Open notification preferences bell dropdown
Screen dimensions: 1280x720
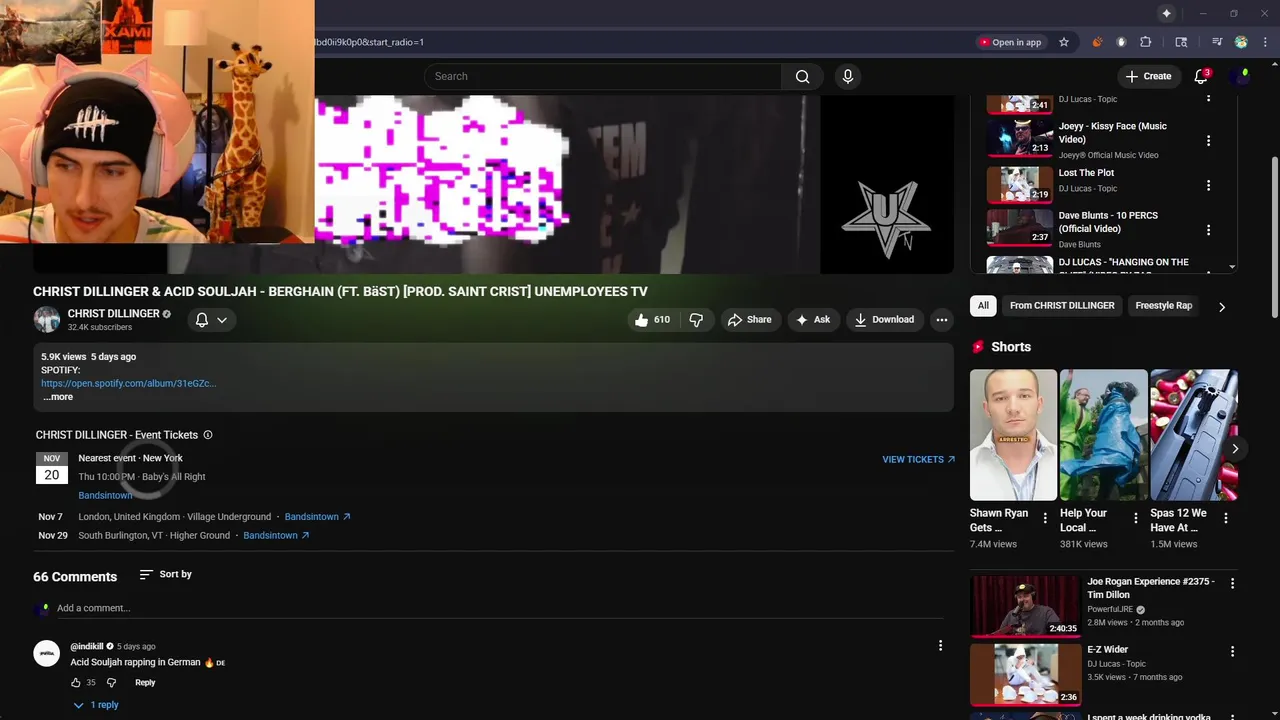(211, 320)
